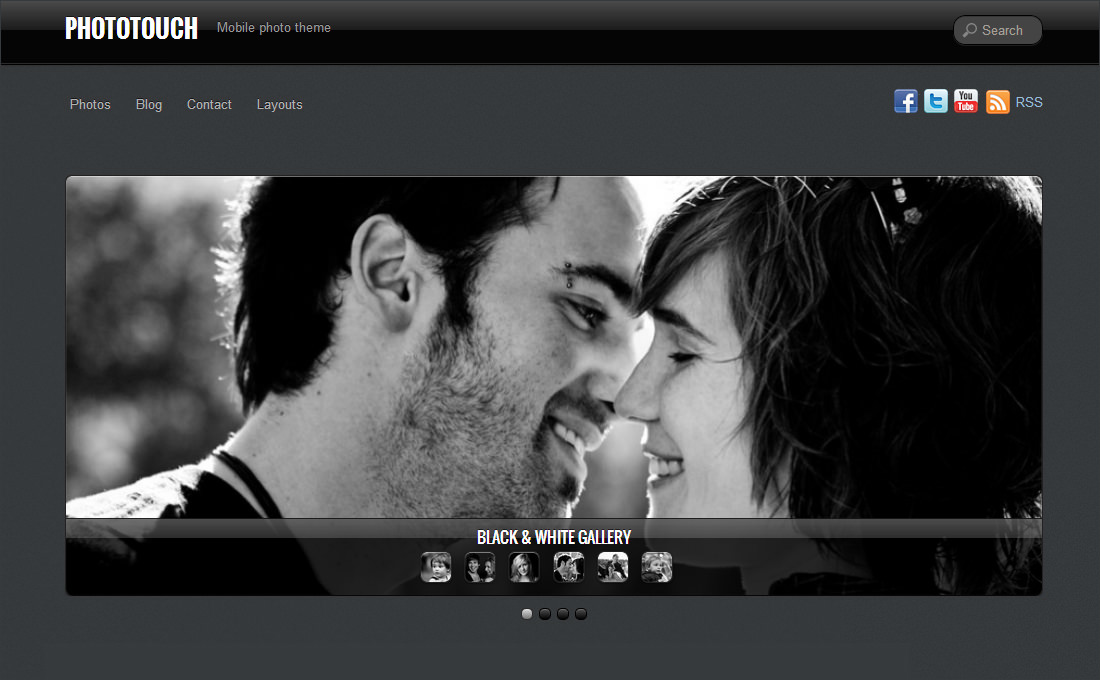Switch to the second slider dot

point(545,614)
